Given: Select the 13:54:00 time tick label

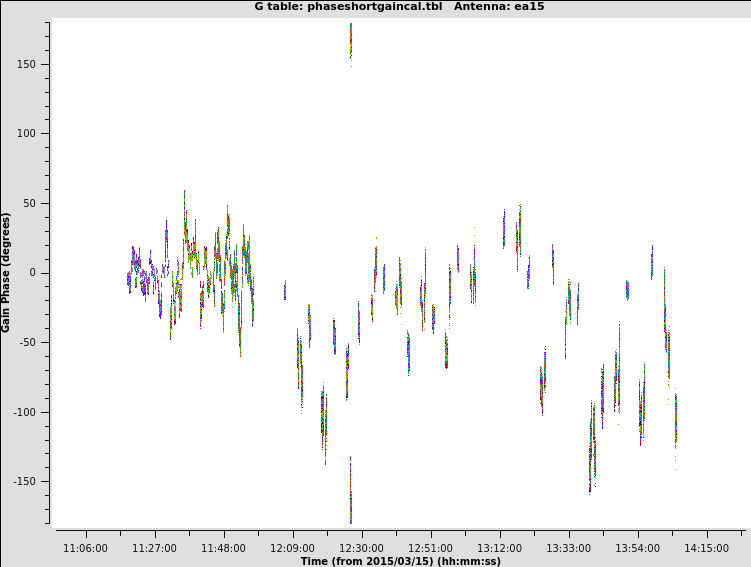Looking at the screenshot, I should point(637,548).
